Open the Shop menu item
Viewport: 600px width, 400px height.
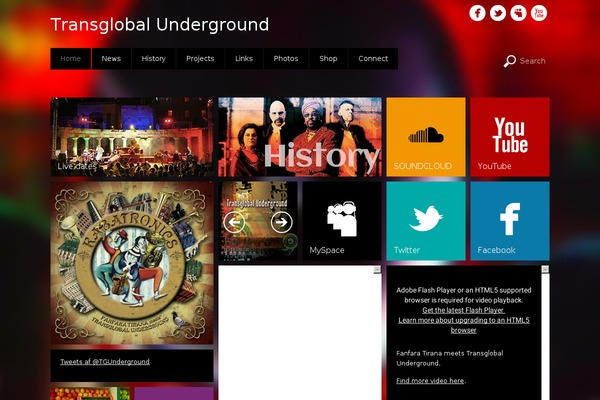pyautogui.click(x=328, y=59)
